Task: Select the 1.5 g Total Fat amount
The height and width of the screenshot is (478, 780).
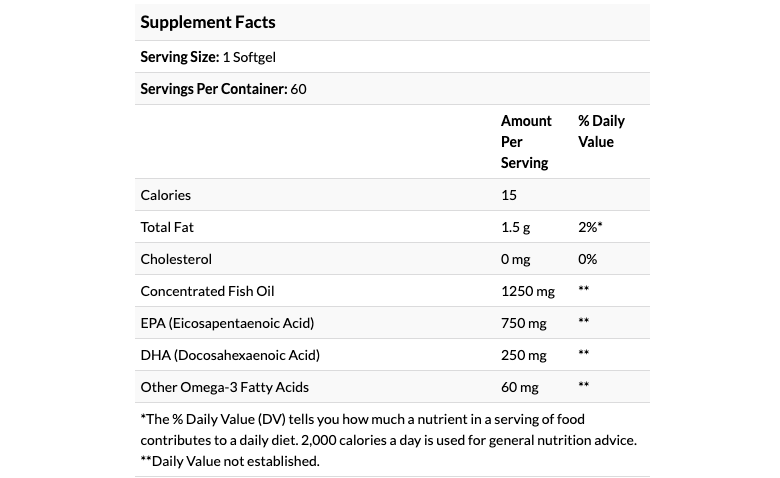Action: click(516, 227)
